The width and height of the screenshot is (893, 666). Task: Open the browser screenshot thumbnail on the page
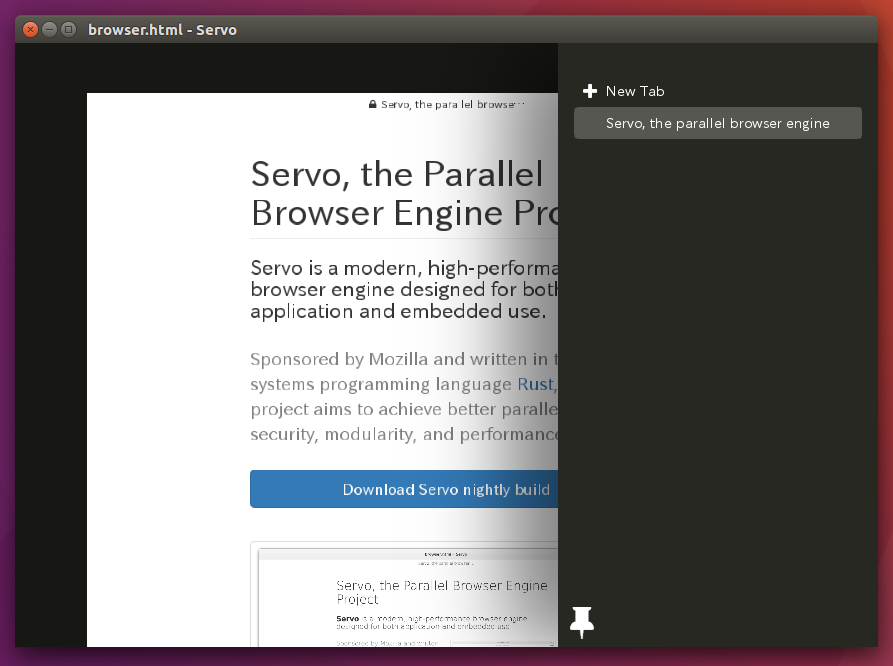tap(404, 594)
